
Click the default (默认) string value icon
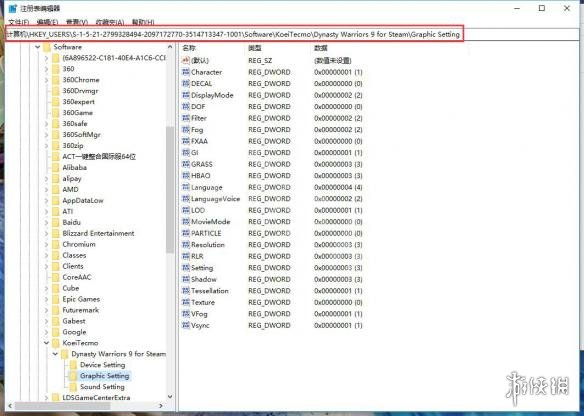tap(185, 60)
